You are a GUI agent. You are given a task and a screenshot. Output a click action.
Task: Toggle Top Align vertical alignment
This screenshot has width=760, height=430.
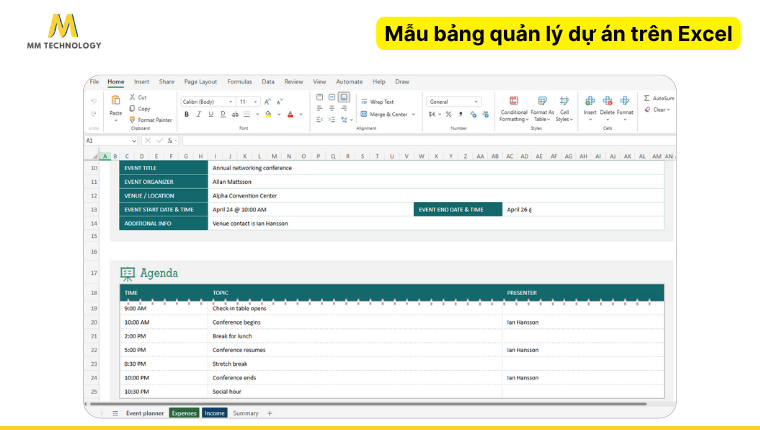[319, 97]
